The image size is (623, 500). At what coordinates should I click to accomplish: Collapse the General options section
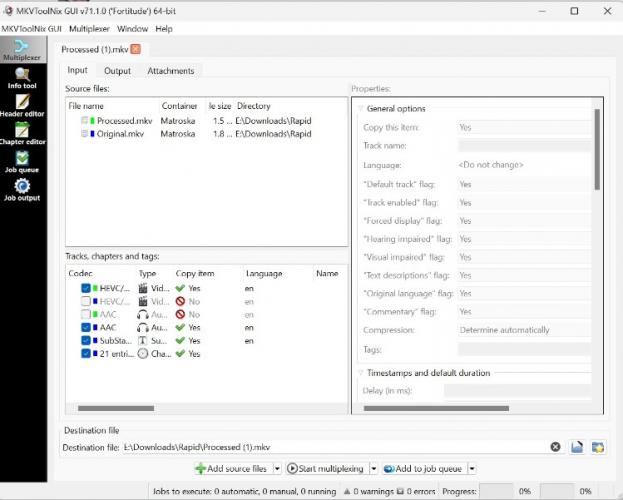click(360, 109)
